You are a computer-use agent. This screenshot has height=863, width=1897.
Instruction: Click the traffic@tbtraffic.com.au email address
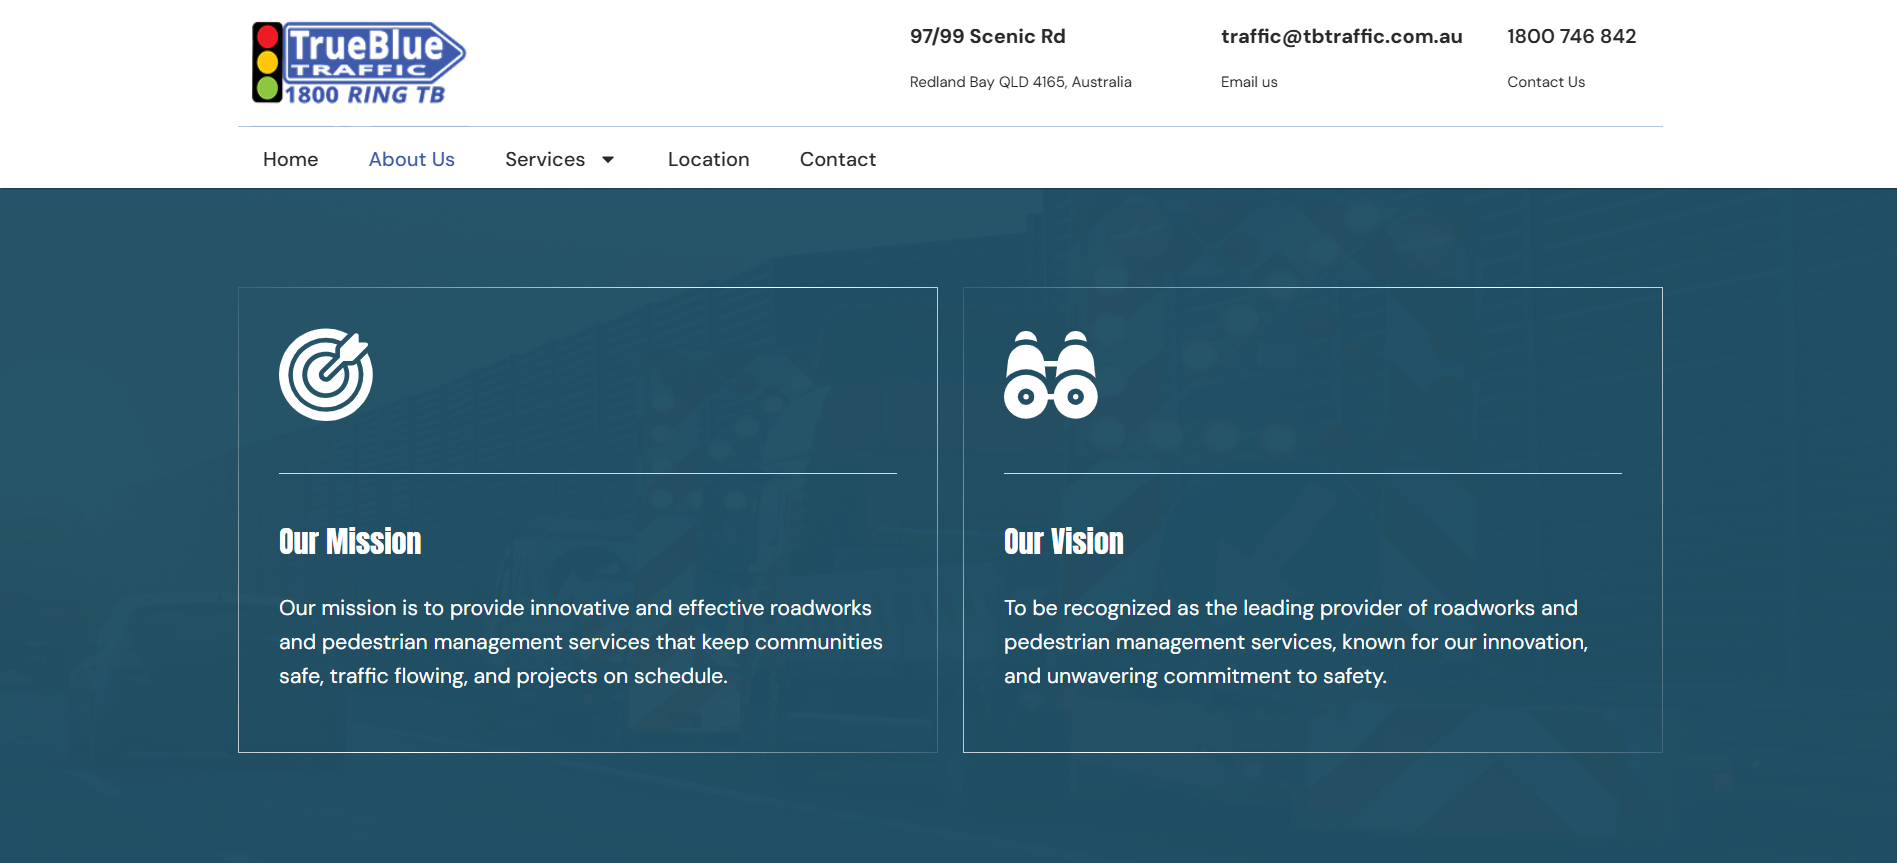tap(1341, 37)
